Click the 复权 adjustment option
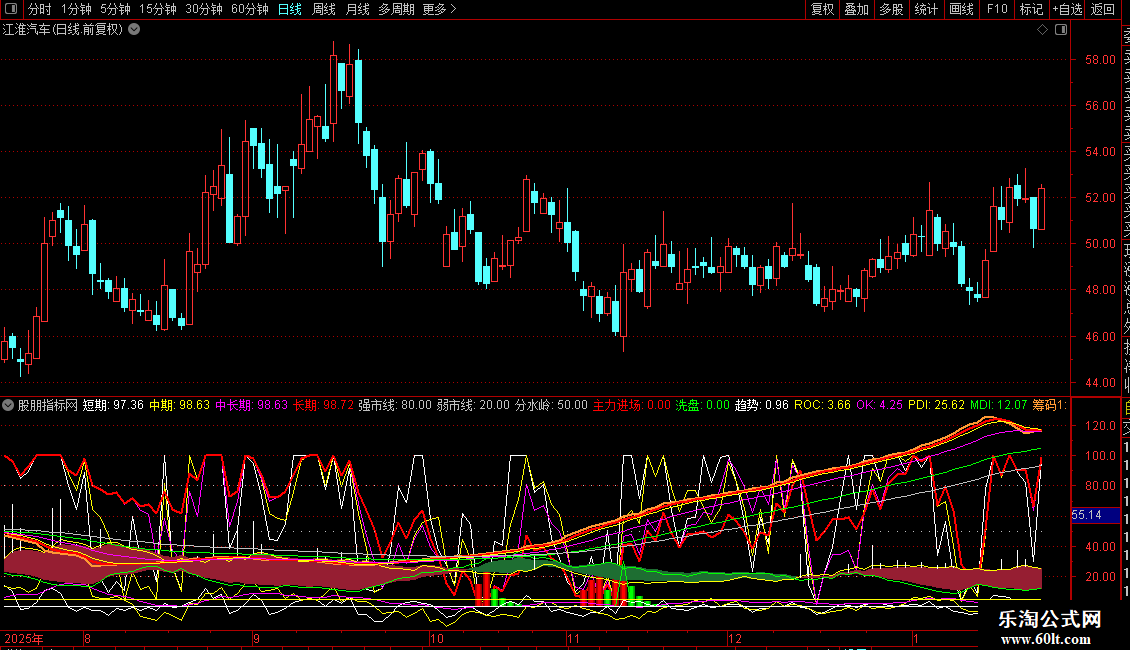 coord(822,9)
